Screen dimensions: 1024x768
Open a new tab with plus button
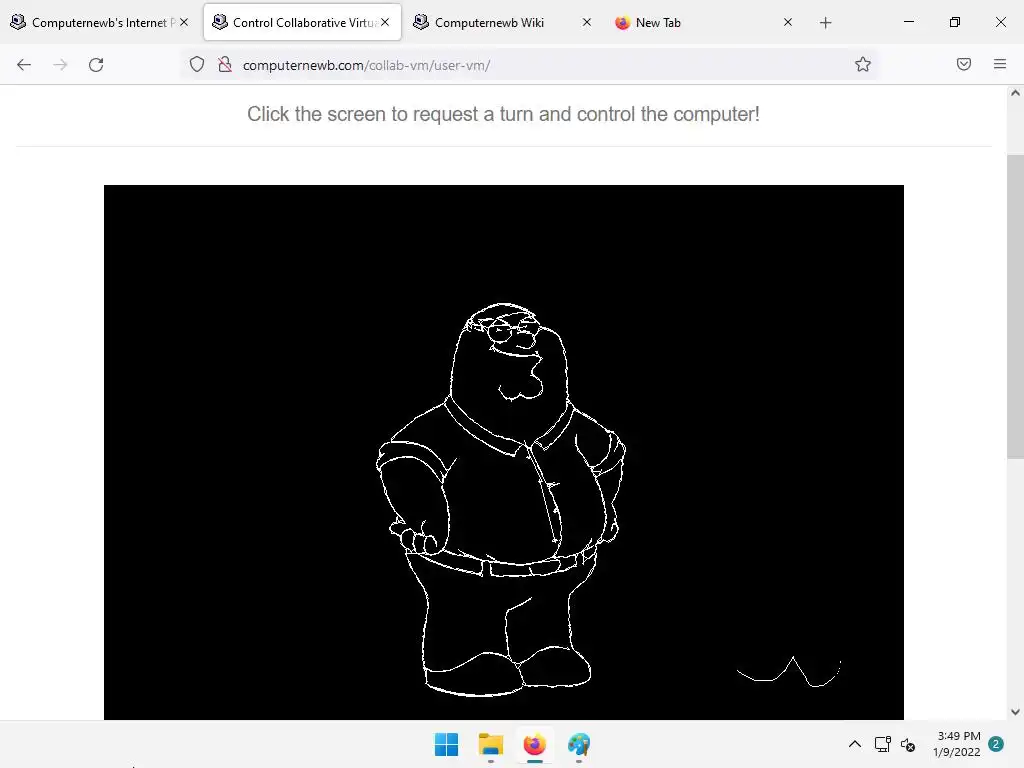[825, 23]
